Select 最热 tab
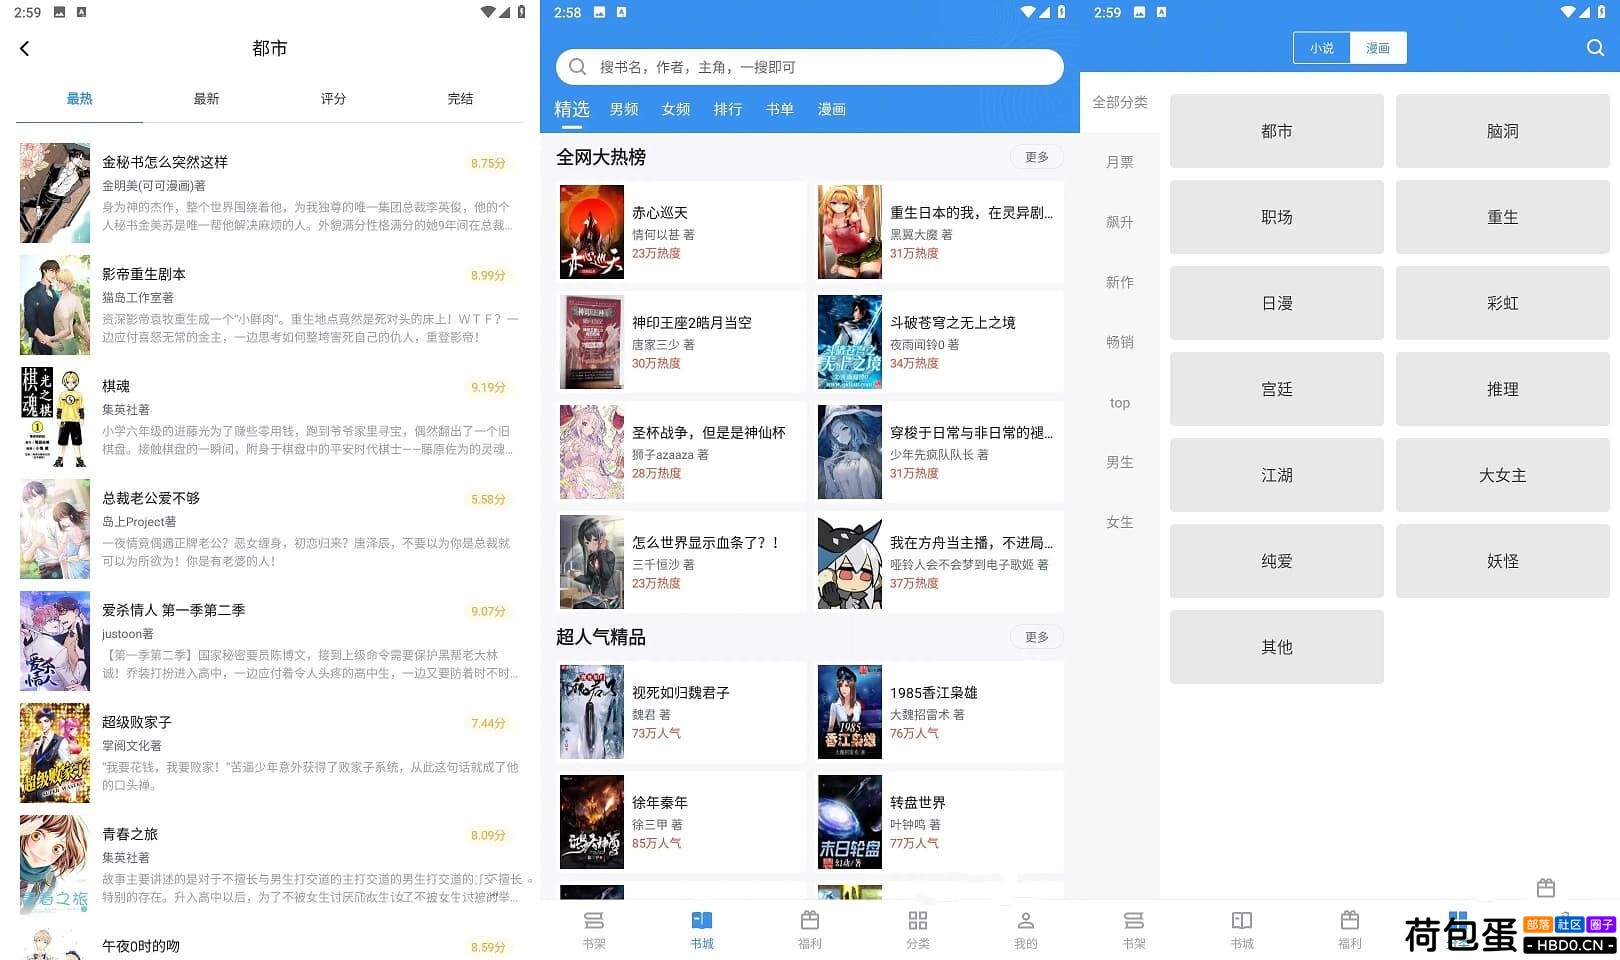The width and height of the screenshot is (1620, 960). [79, 99]
